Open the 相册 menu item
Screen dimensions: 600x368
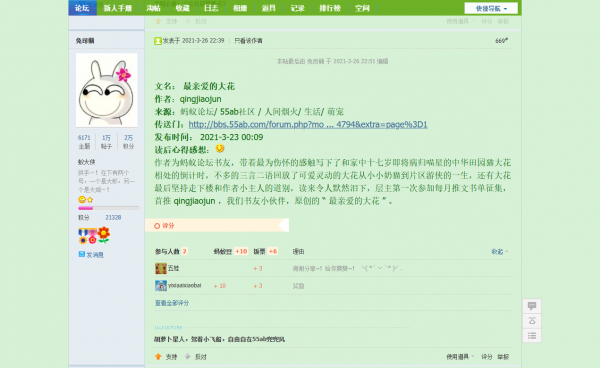coord(240,8)
